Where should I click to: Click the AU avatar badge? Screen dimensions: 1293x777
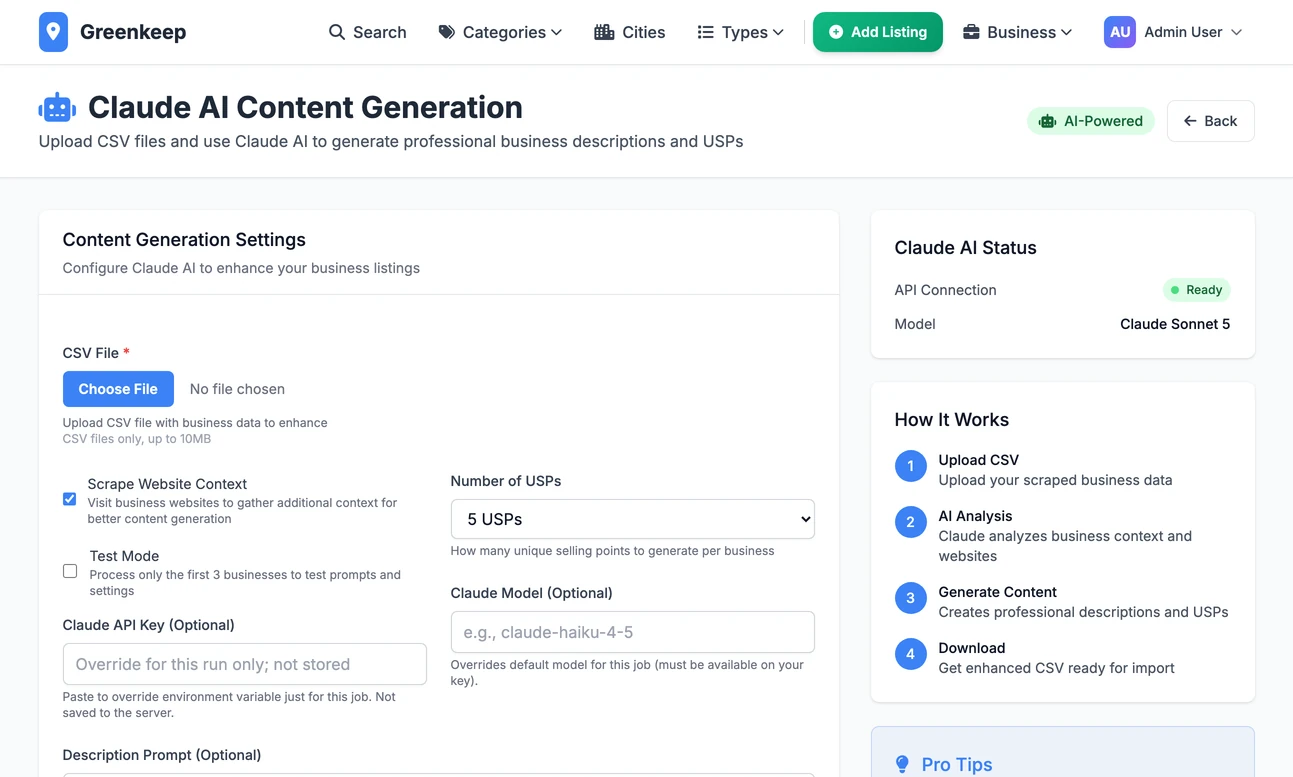1120,32
